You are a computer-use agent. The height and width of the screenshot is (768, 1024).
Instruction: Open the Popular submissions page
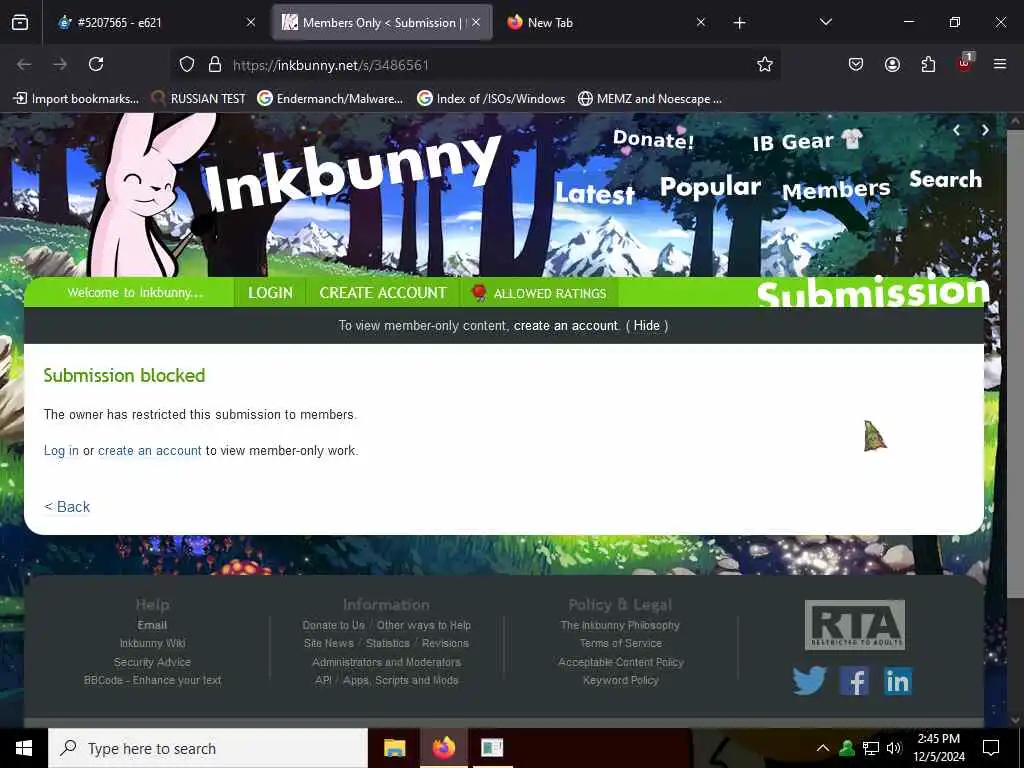pos(711,187)
